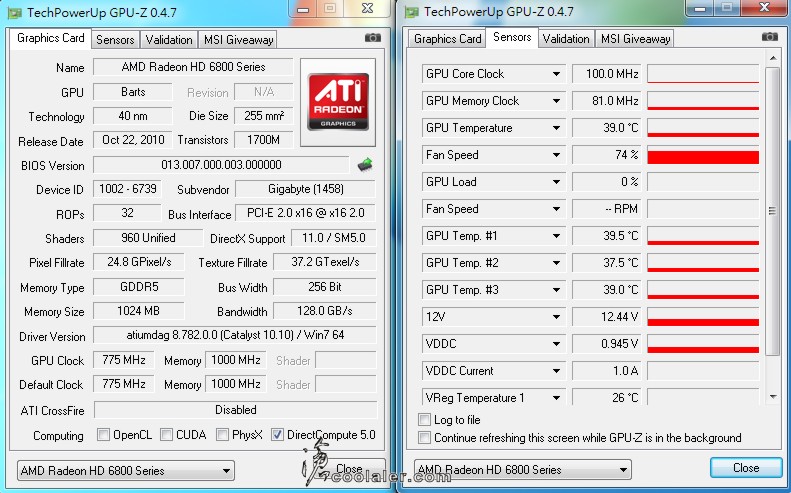The width and height of the screenshot is (791, 493).
Task: Open GPU Temperature sensor dropdown
Action: click(x=556, y=128)
